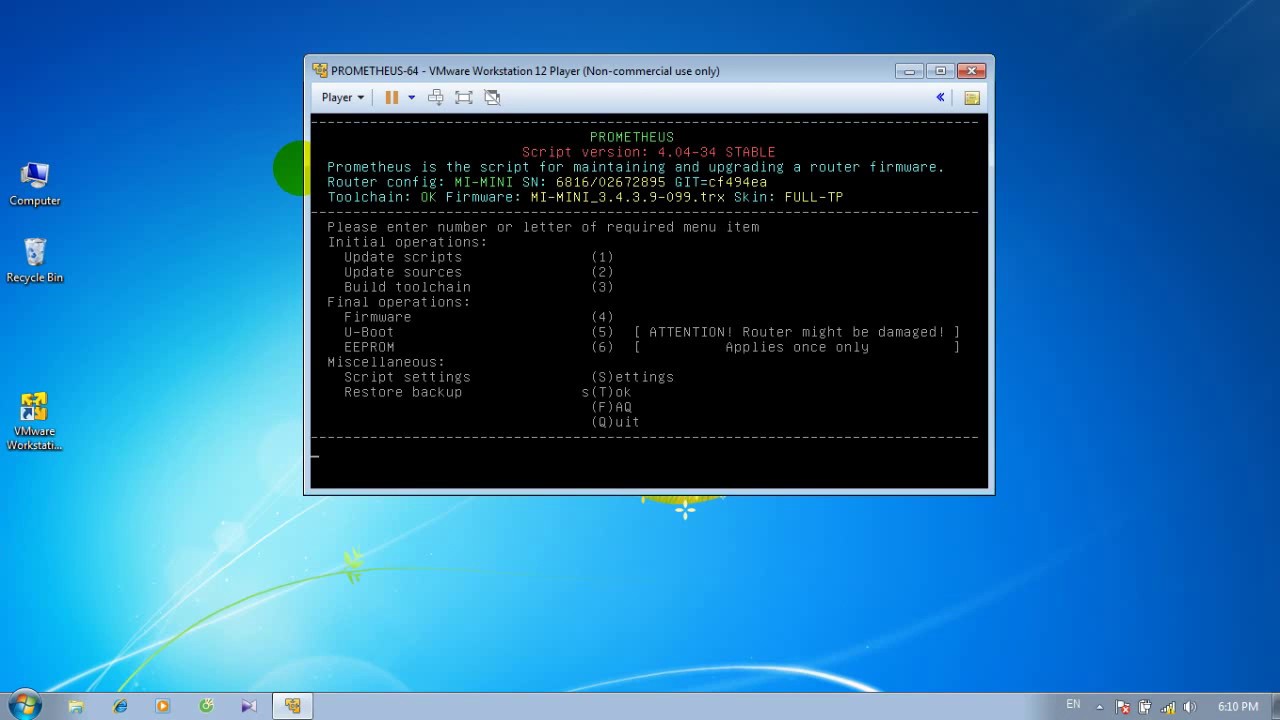Select the VMware Workstation desktop shortcut
Screen dimensions: 1280x720
(35, 422)
